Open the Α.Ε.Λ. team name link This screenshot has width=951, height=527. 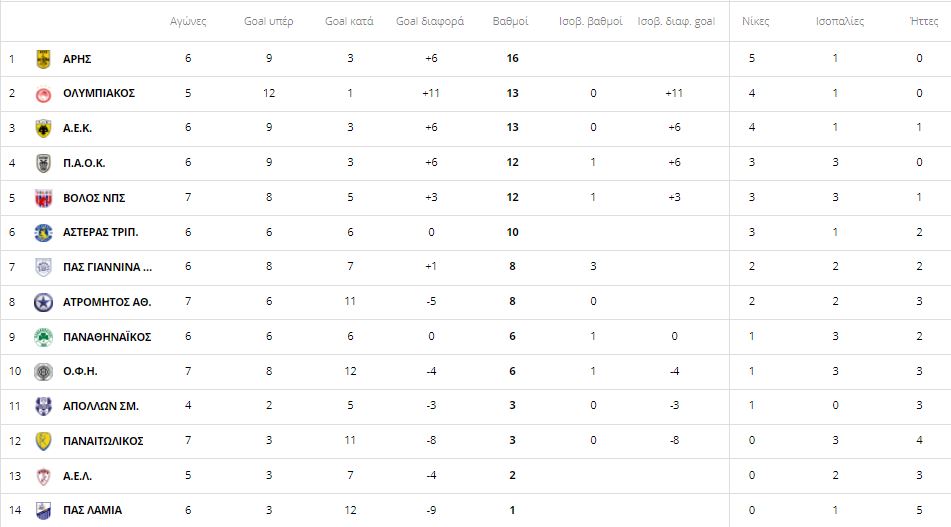point(78,476)
